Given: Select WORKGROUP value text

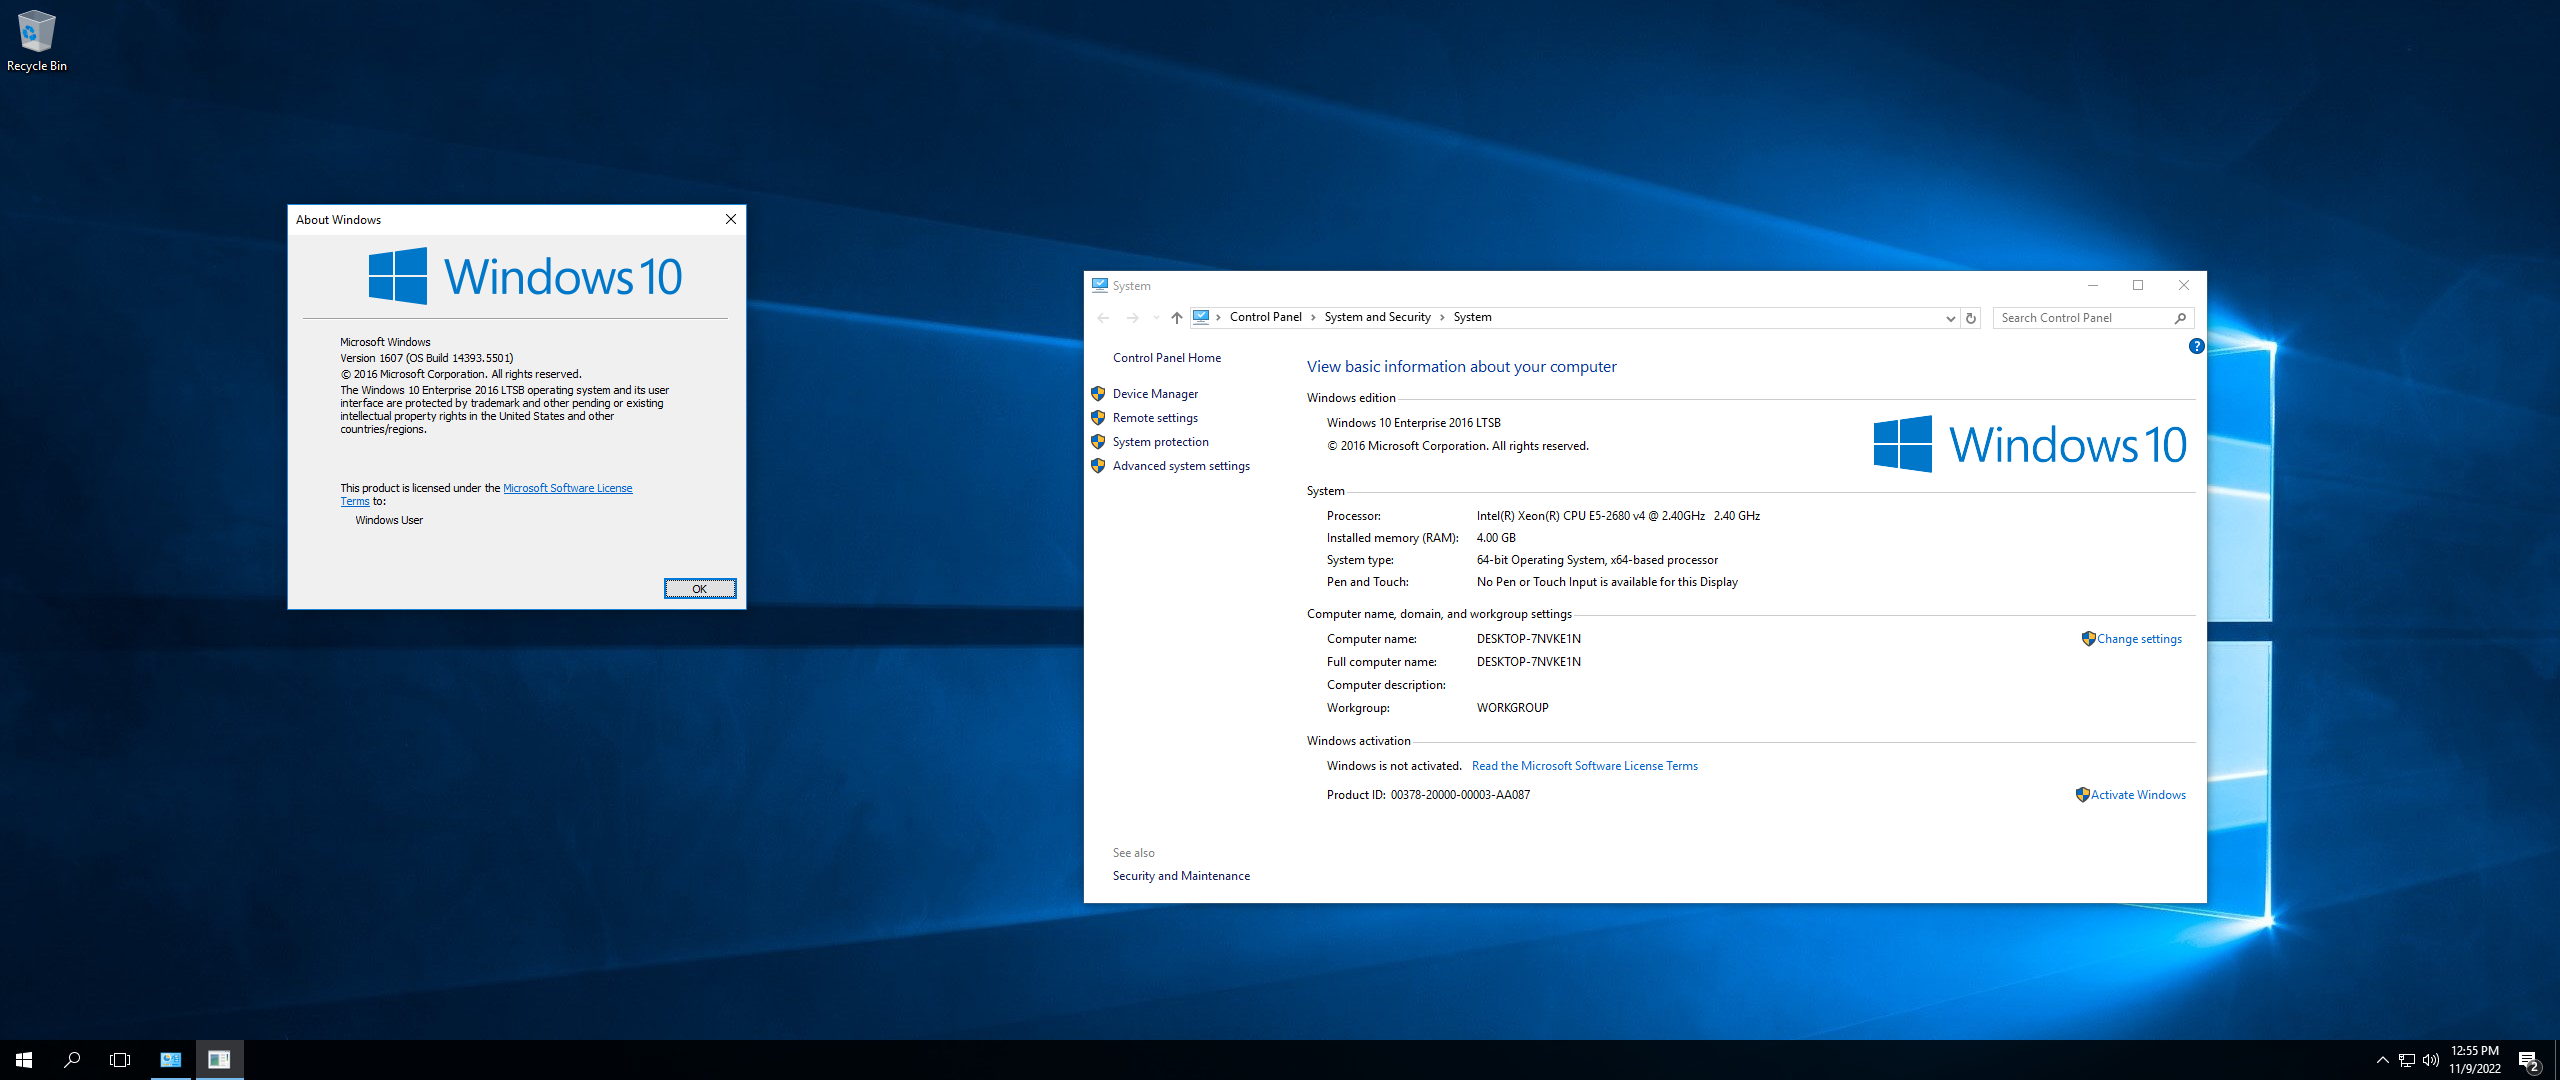Looking at the screenshot, I should 1512,708.
